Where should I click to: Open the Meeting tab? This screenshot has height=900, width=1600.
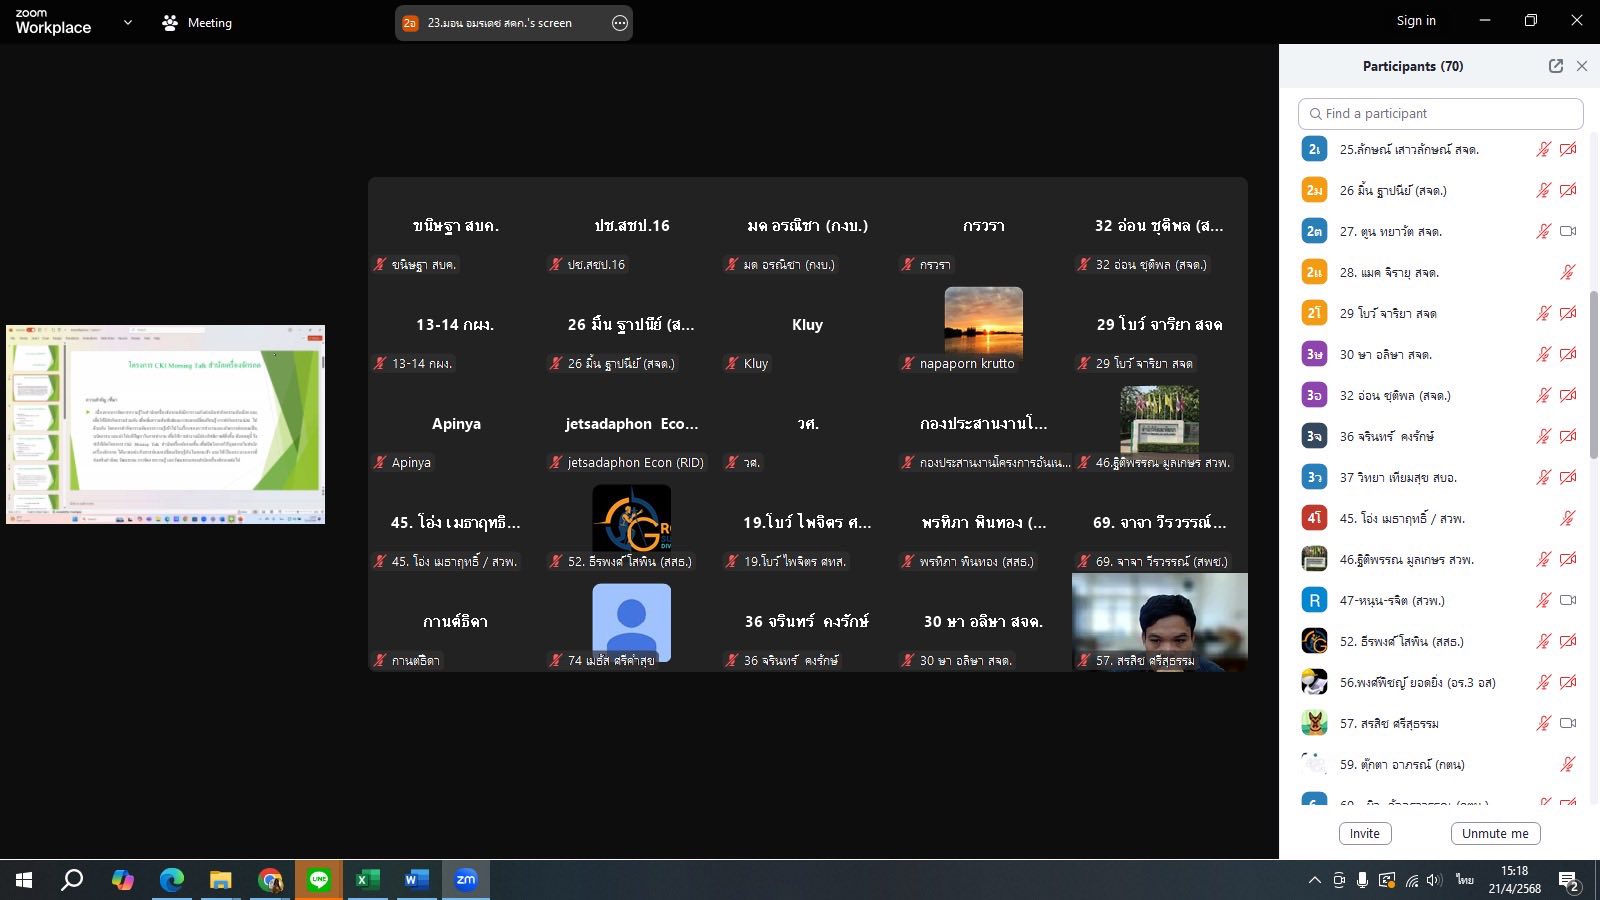197,23
